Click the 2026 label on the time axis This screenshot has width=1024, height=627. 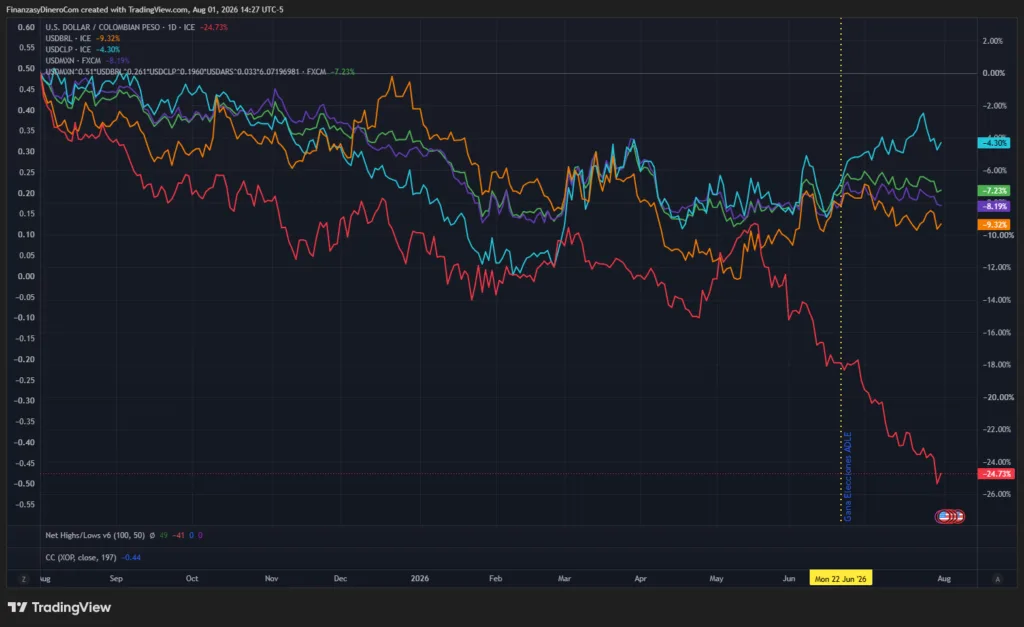point(420,579)
